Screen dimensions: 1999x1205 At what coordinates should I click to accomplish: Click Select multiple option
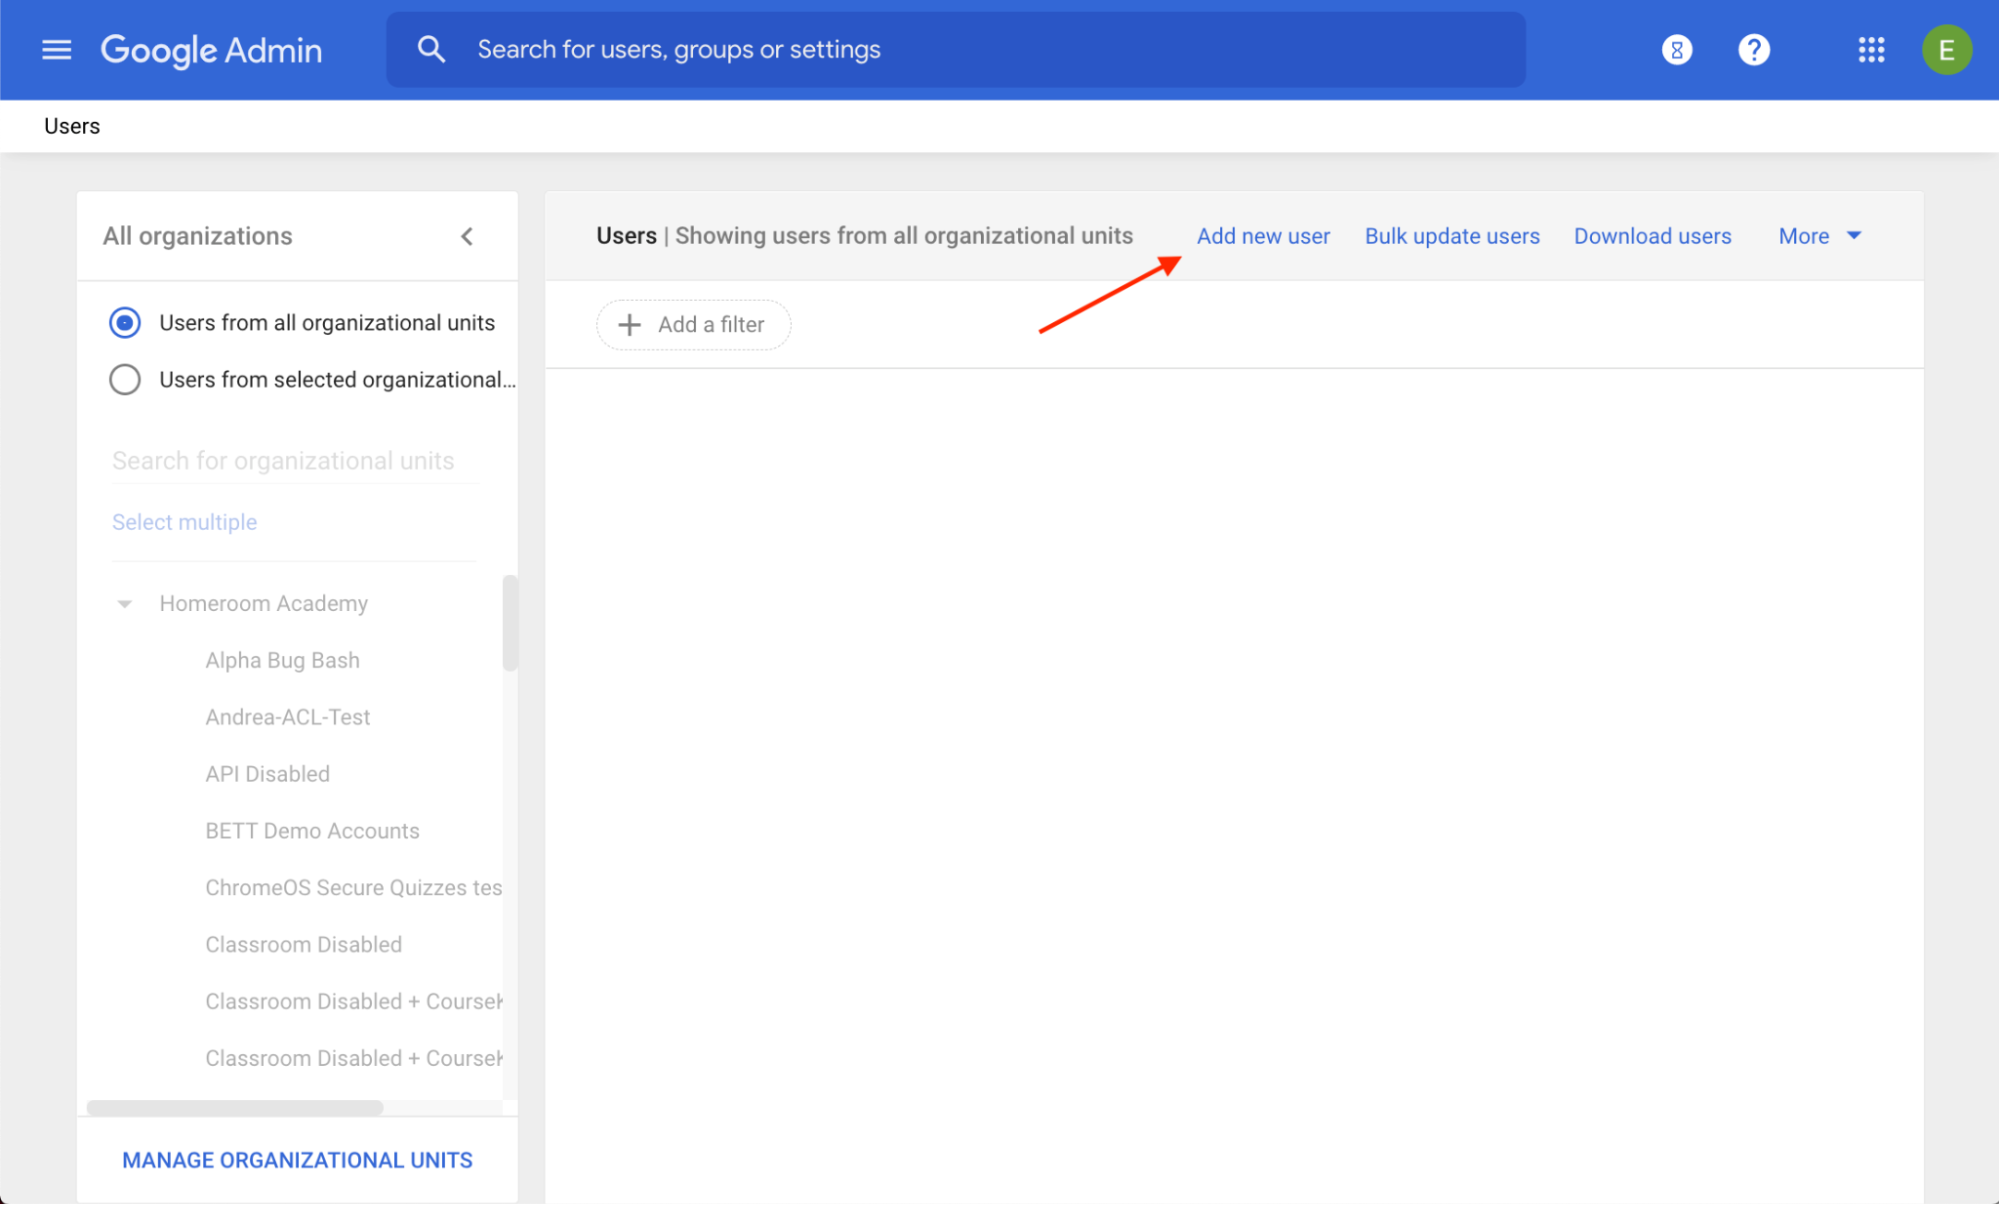pyautogui.click(x=183, y=521)
